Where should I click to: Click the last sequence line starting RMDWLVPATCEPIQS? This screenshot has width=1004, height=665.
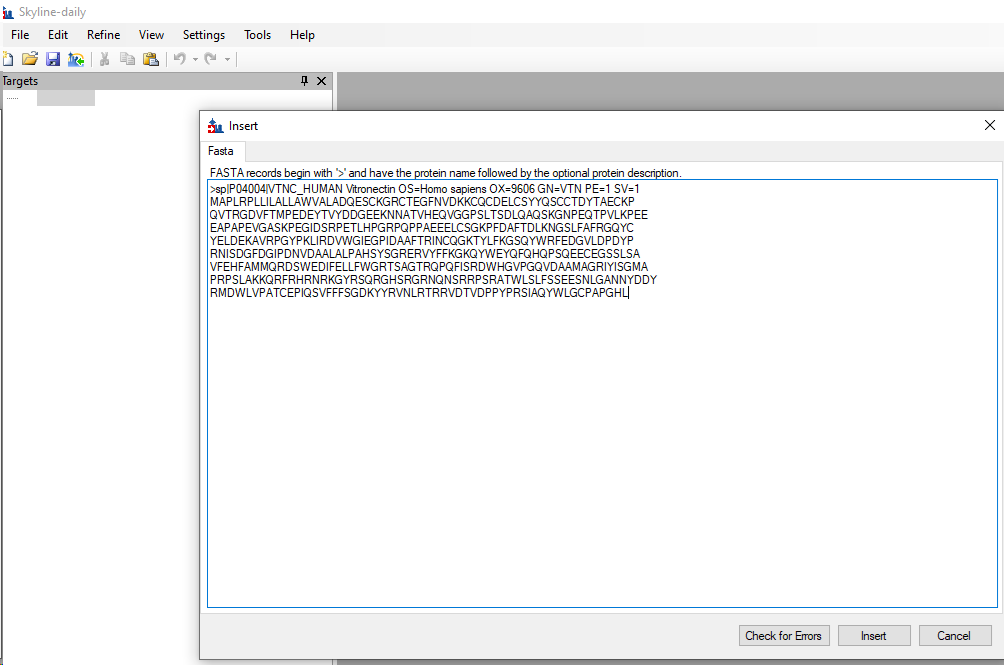[419, 292]
